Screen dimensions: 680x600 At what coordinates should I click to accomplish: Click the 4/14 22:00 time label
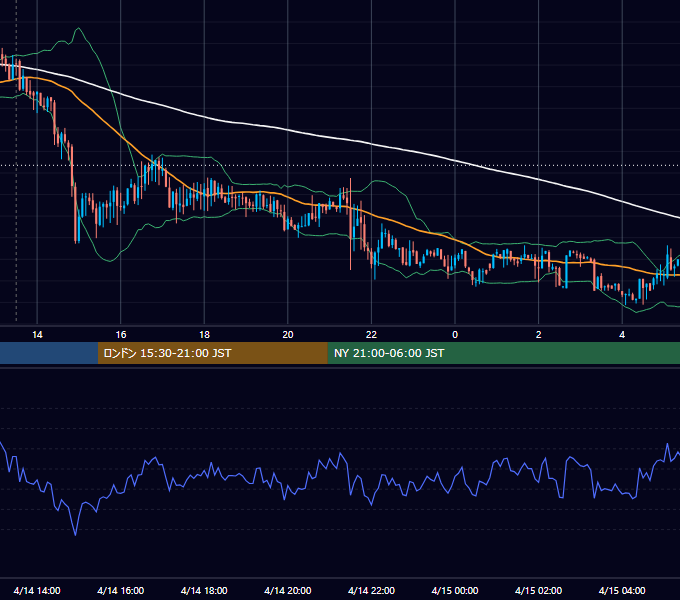click(x=372, y=590)
